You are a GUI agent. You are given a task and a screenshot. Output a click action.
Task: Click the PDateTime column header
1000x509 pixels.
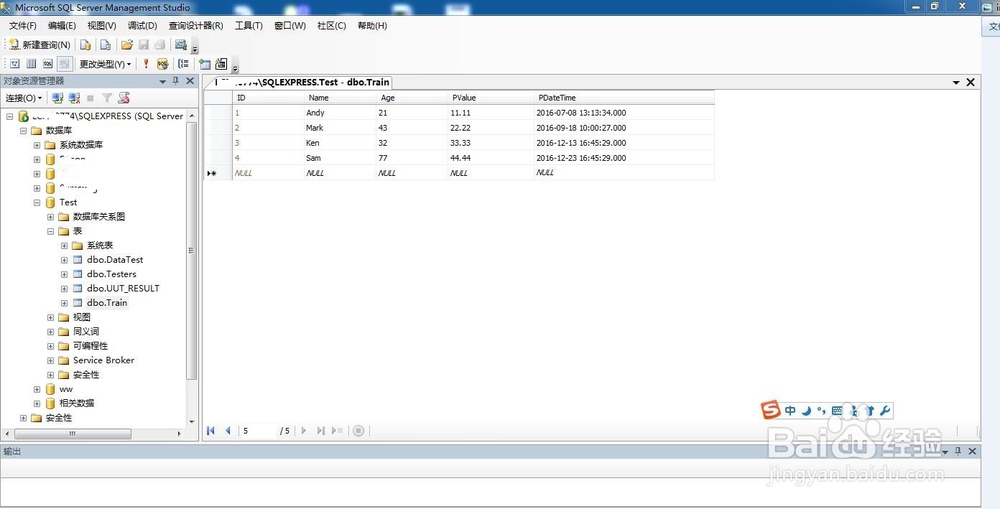click(624, 98)
